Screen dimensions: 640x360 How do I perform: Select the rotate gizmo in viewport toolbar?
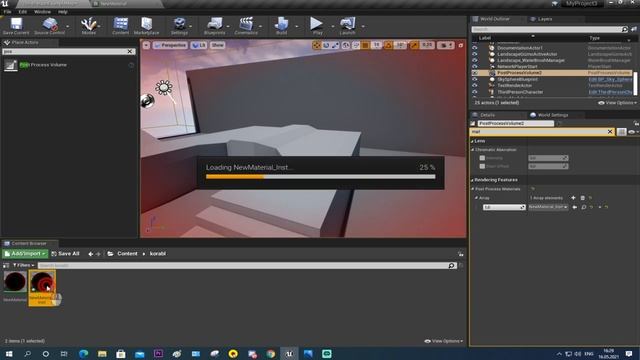[x=326, y=45]
